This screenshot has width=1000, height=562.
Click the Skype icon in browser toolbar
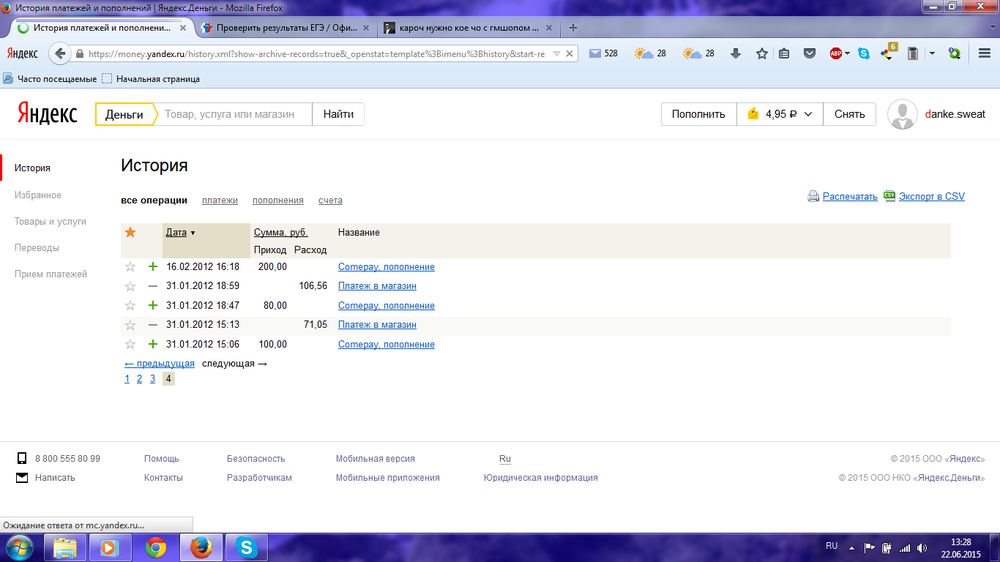click(x=862, y=54)
